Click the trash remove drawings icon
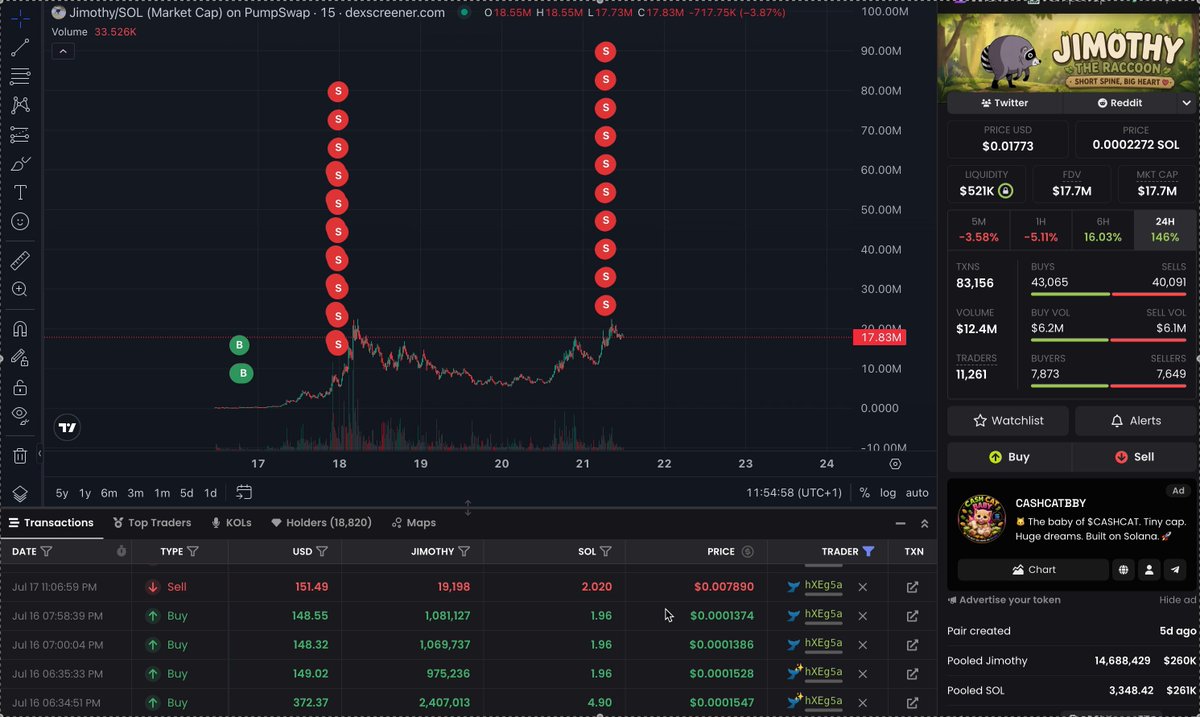Image resolution: width=1200 pixels, height=717 pixels. [20, 456]
